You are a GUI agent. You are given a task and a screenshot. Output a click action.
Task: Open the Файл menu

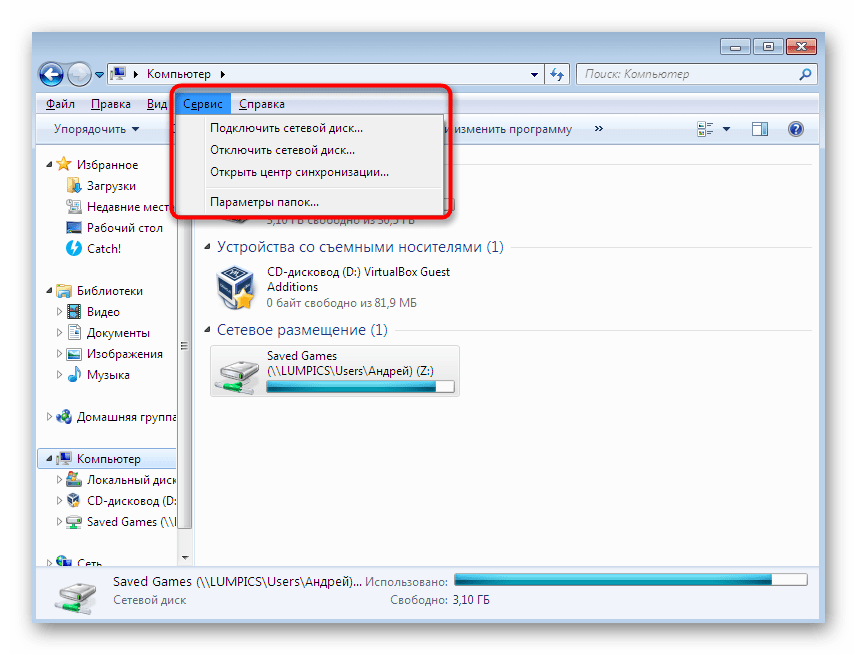pyautogui.click(x=60, y=104)
